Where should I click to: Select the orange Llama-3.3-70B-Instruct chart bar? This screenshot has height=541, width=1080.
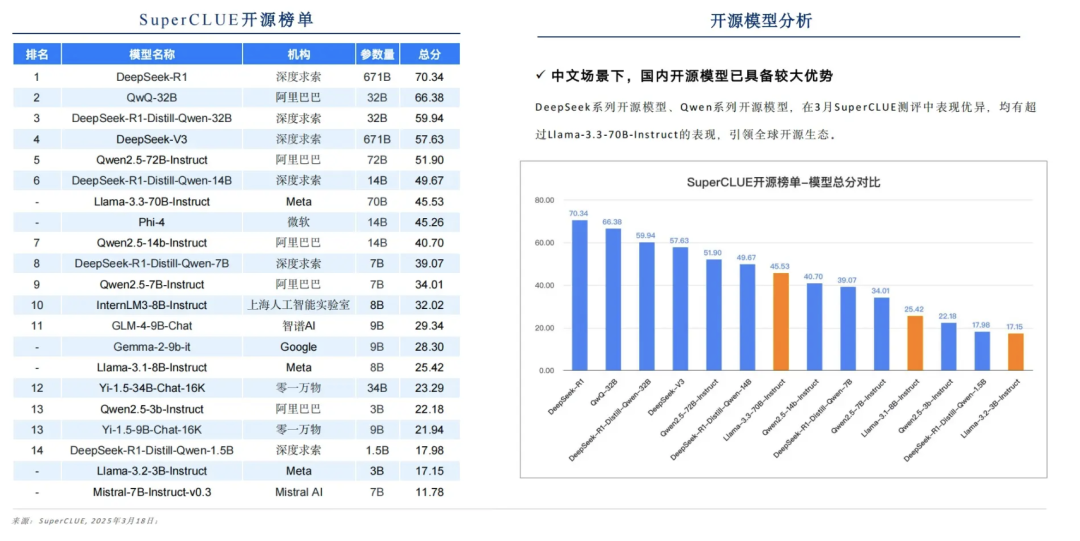pyautogui.click(x=780, y=322)
